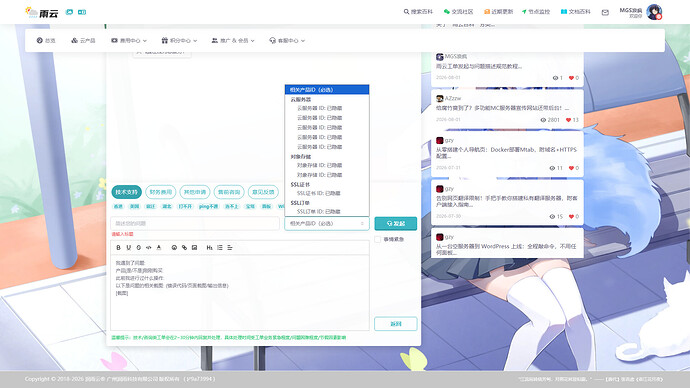Toggle the ping不通 tag
The image size is (690, 388).
(x=209, y=206)
